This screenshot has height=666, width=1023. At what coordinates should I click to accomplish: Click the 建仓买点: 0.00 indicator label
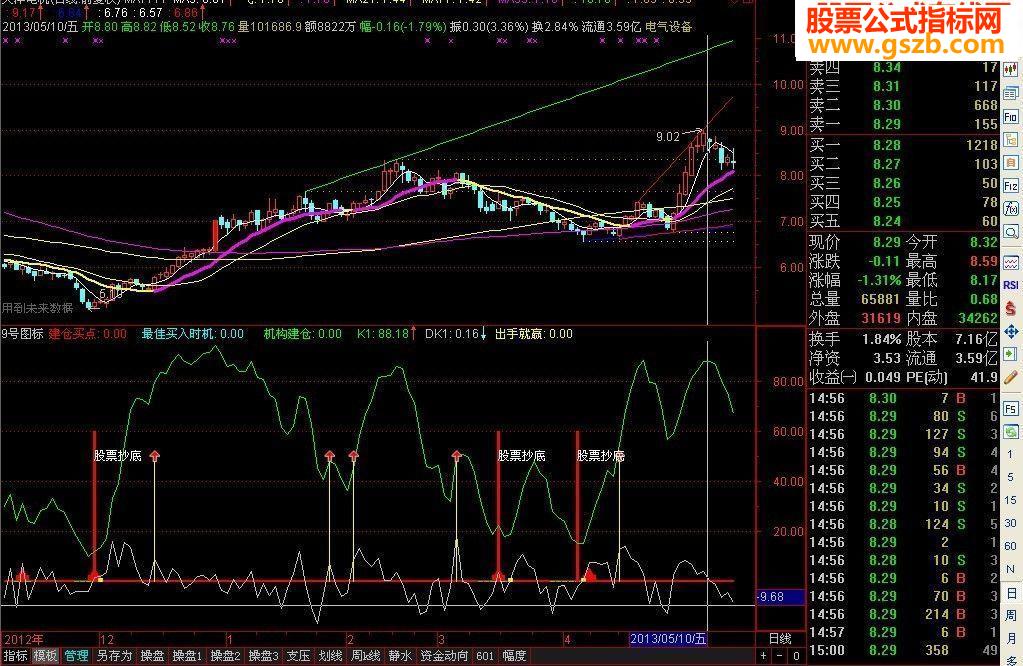click(88, 334)
